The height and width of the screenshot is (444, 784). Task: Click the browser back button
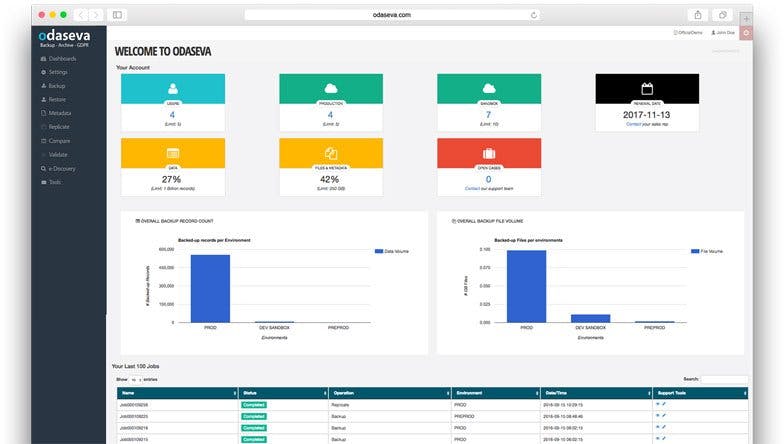point(81,15)
